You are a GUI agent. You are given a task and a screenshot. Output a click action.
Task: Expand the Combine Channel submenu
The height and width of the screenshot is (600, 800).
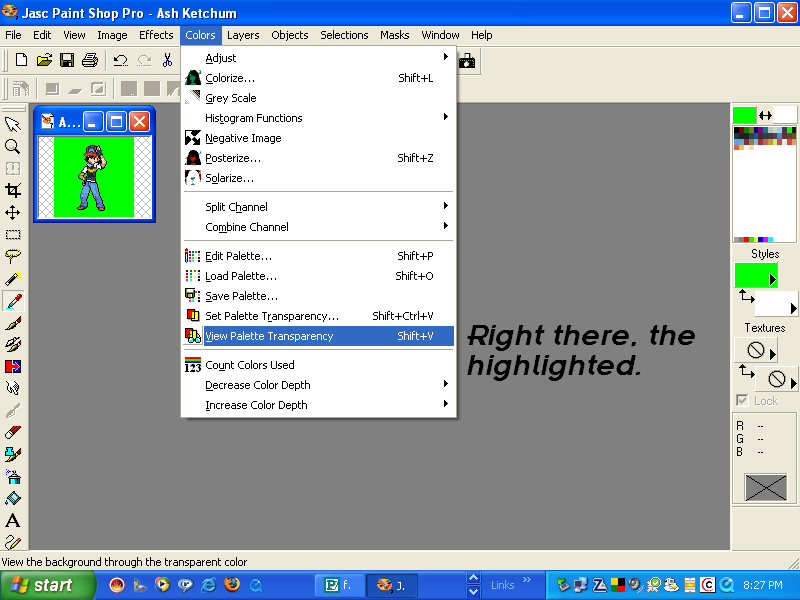point(318,227)
